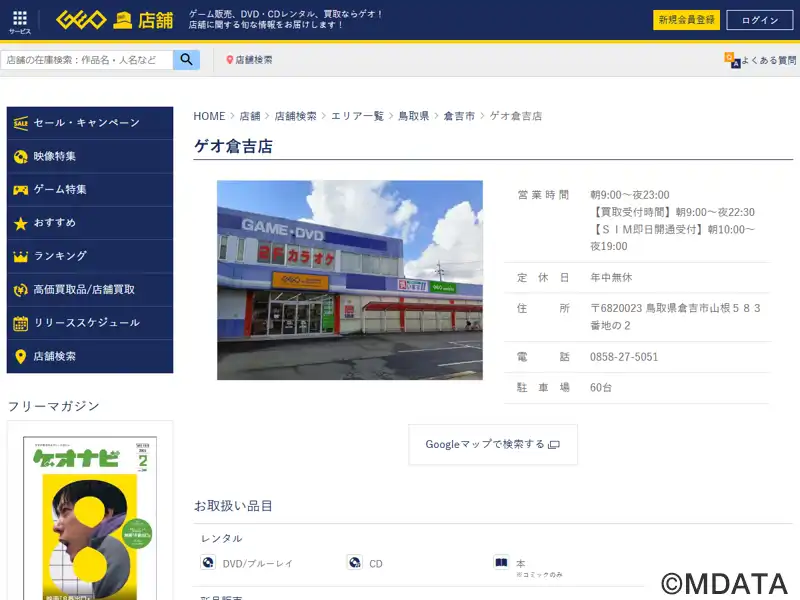
Task: Click the external link icon on Google map button
Action: coord(554,445)
